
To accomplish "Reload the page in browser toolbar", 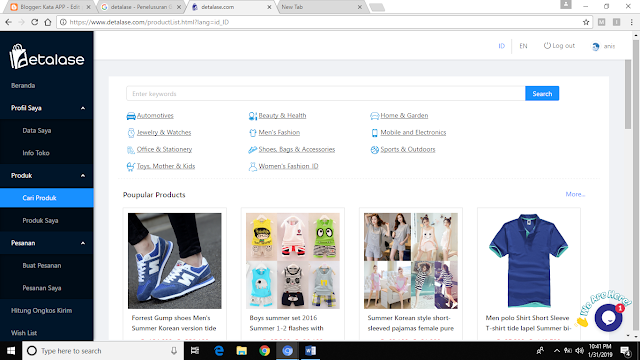I will (x=35, y=22).
